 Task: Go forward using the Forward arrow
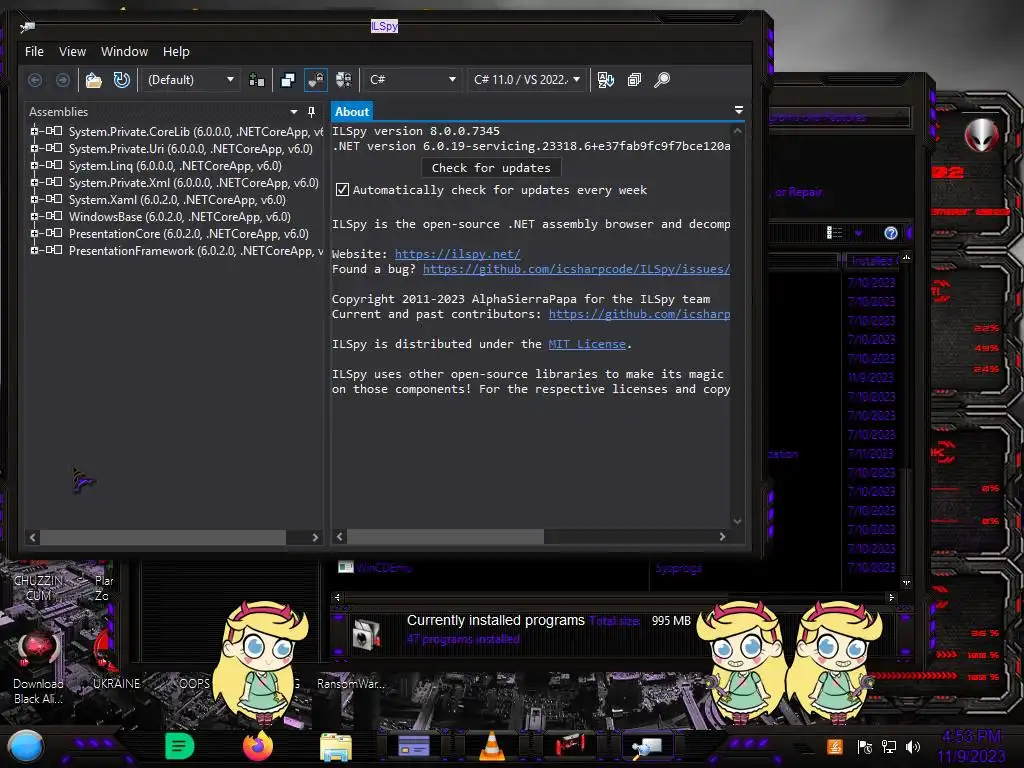coord(63,80)
